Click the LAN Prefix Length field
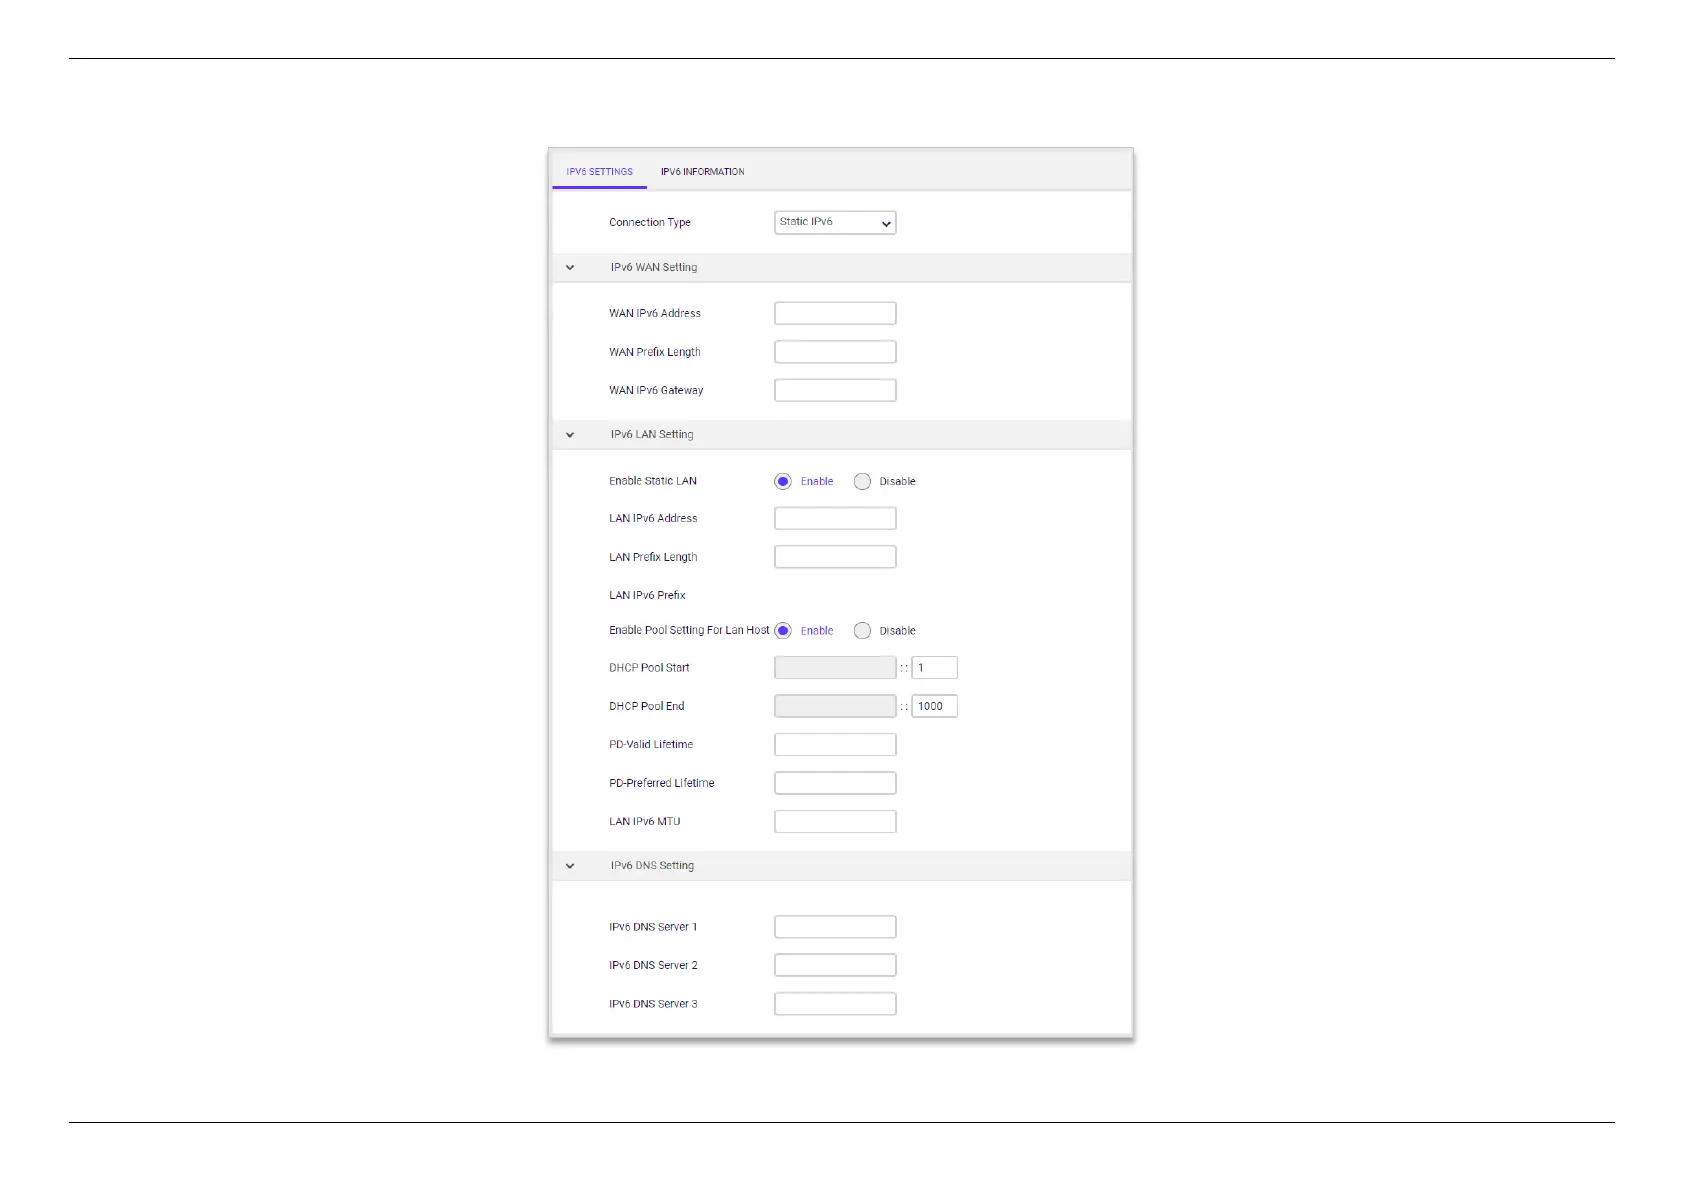 click(x=835, y=557)
